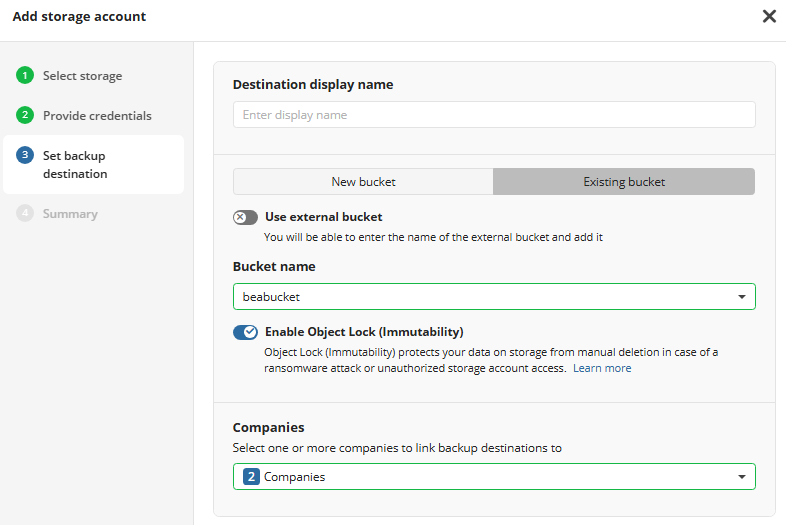This screenshot has width=786, height=525.
Task: Go to Select storage step
Action: (x=82, y=76)
